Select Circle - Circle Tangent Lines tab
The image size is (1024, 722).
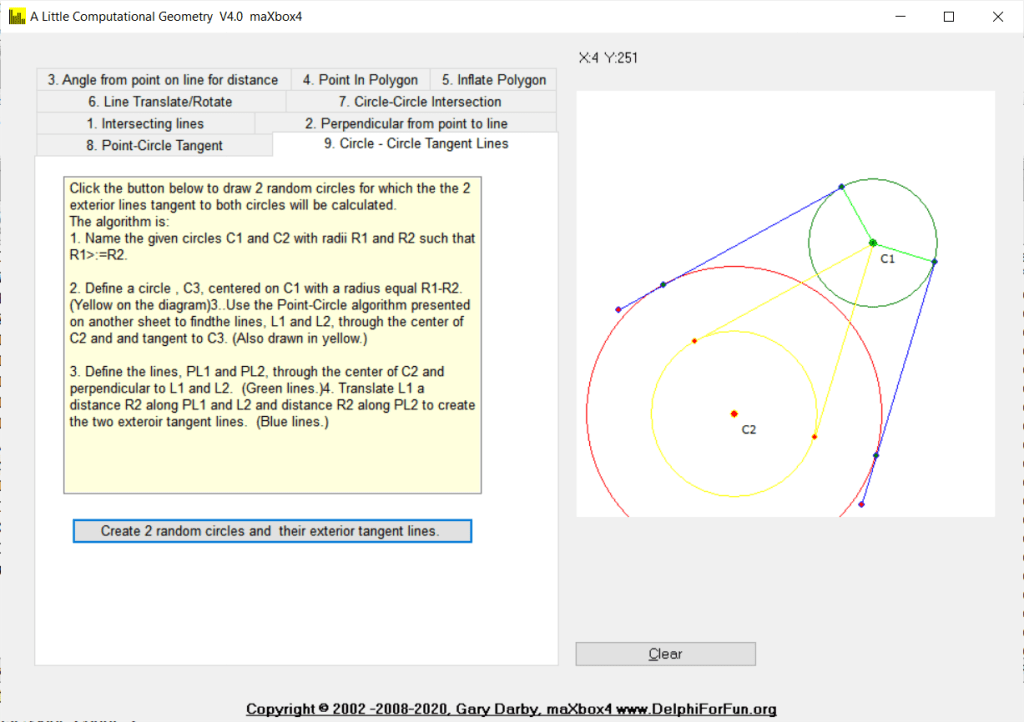click(415, 144)
